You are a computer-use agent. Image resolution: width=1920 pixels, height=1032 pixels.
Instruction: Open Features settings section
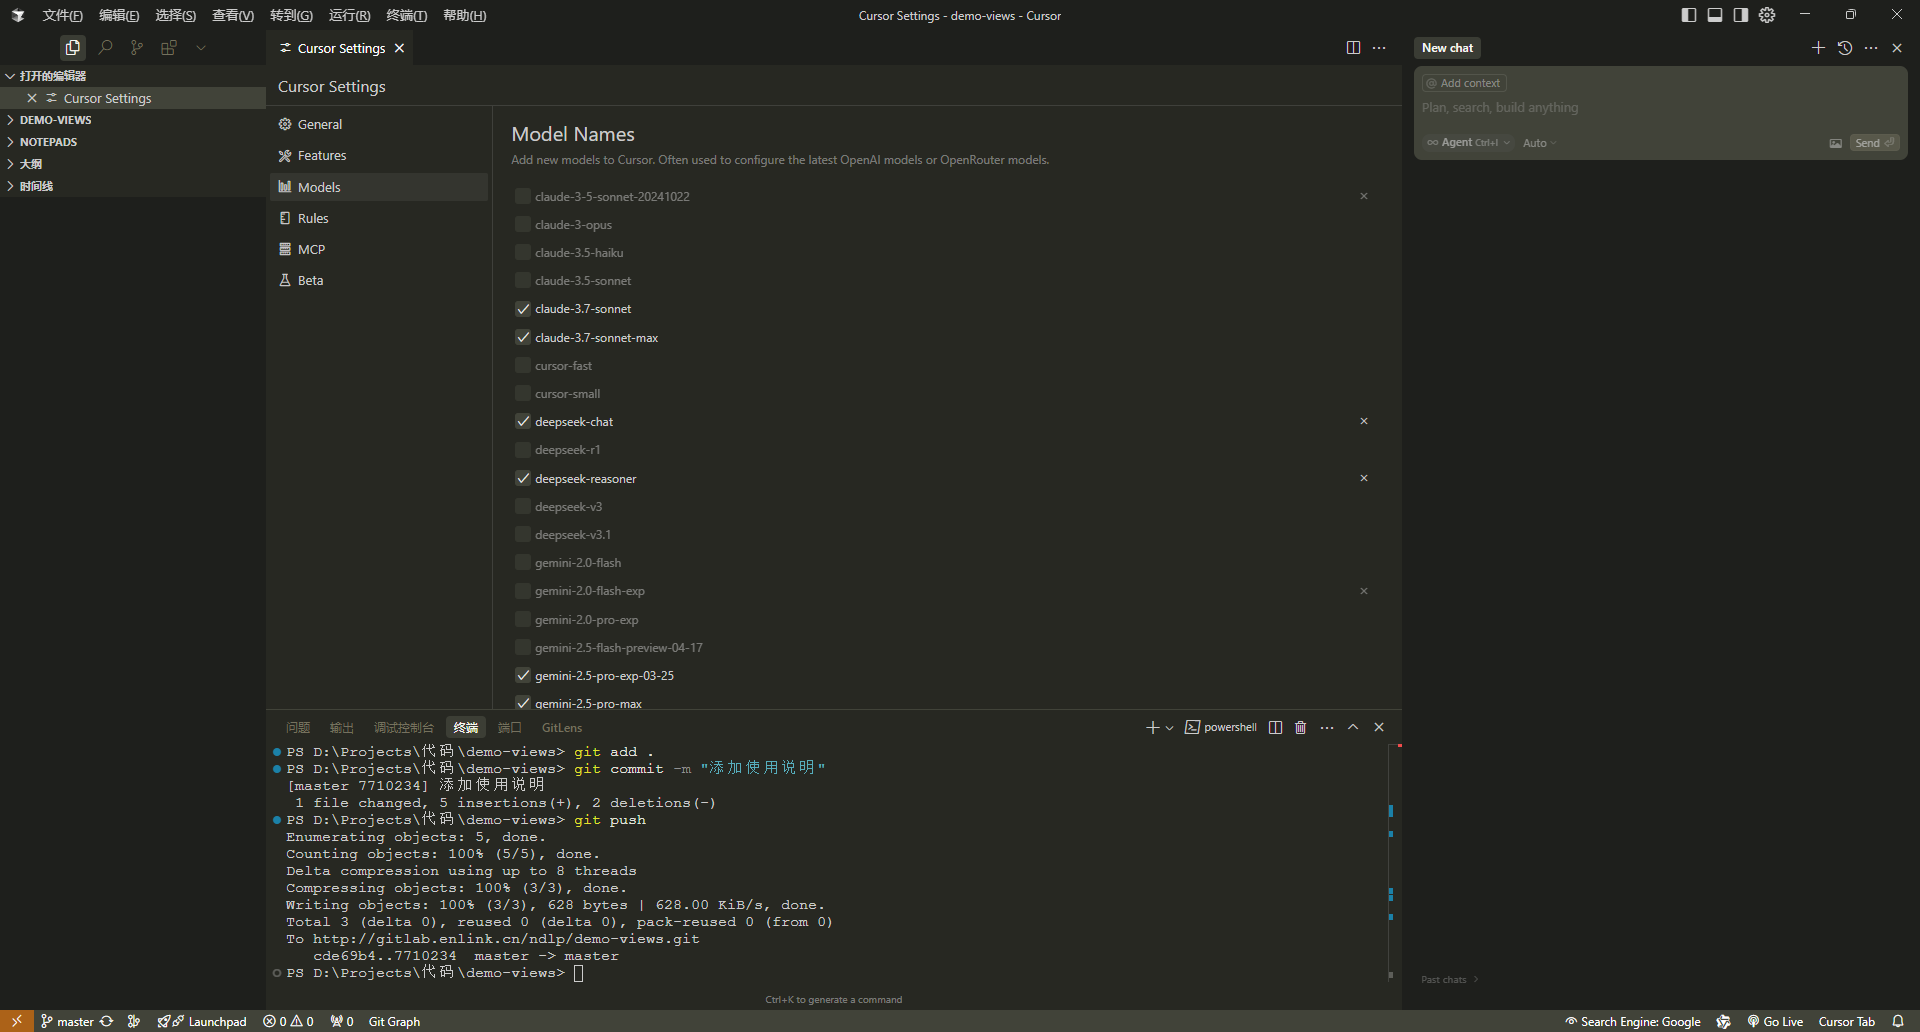coord(379,155)
